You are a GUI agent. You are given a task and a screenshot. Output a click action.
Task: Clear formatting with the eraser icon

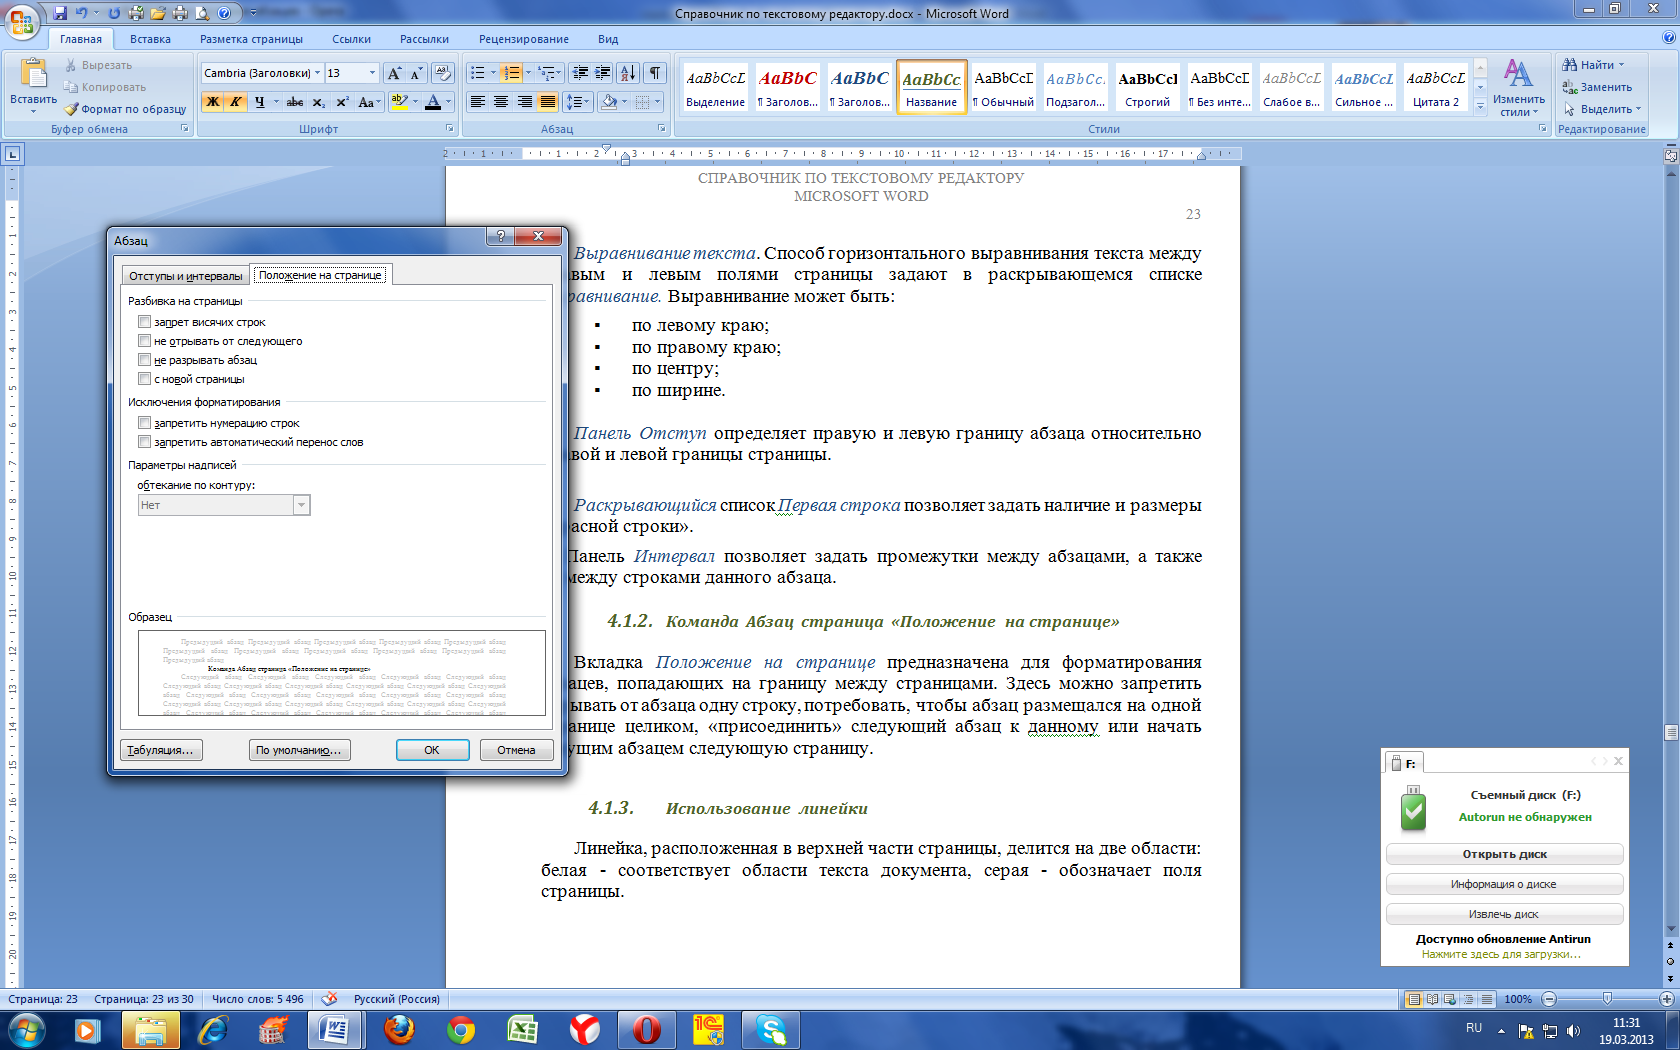(x=443, y=73)
